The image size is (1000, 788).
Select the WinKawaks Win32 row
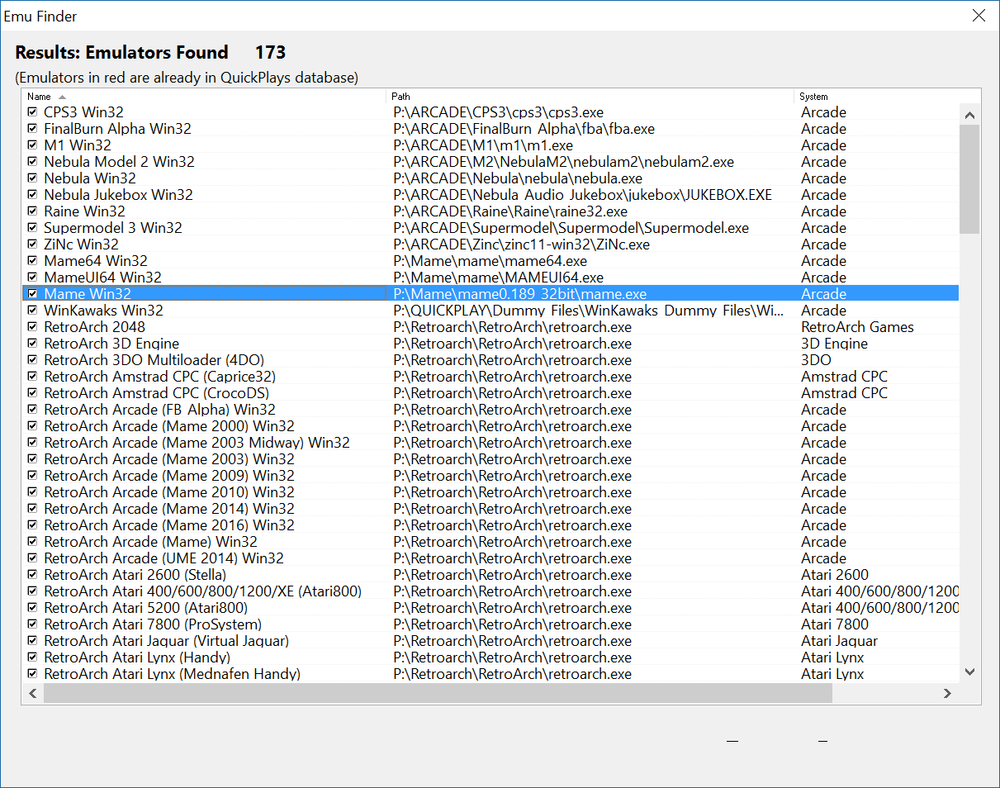click(x=490, y=310)
